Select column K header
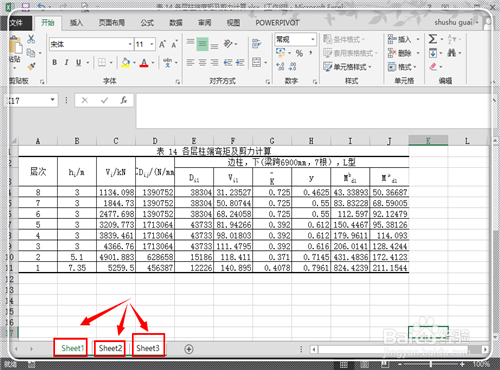Viewport: 500px width, 370px height. point(428,141)
